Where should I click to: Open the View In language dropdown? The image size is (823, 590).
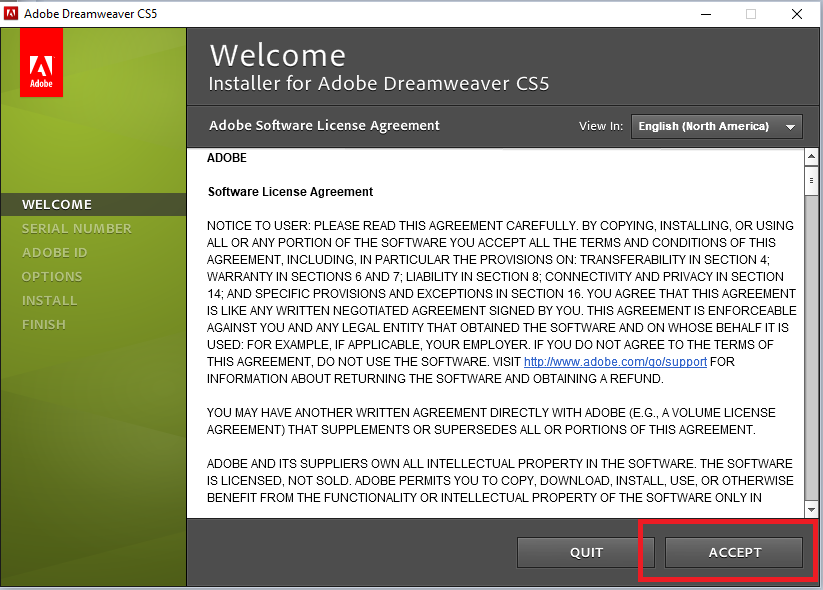click(x=717, y=127)
